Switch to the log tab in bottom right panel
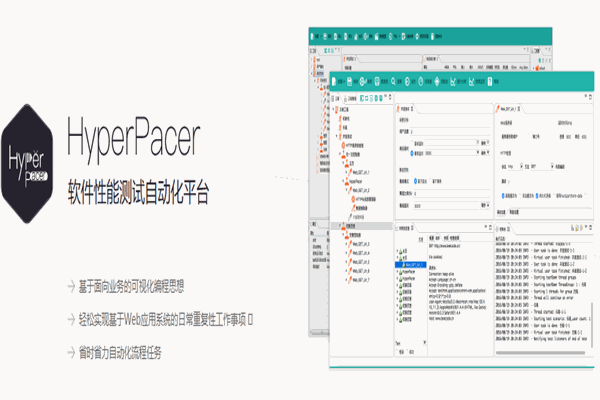This screenshot has width=600, height=400. (504, 229)
